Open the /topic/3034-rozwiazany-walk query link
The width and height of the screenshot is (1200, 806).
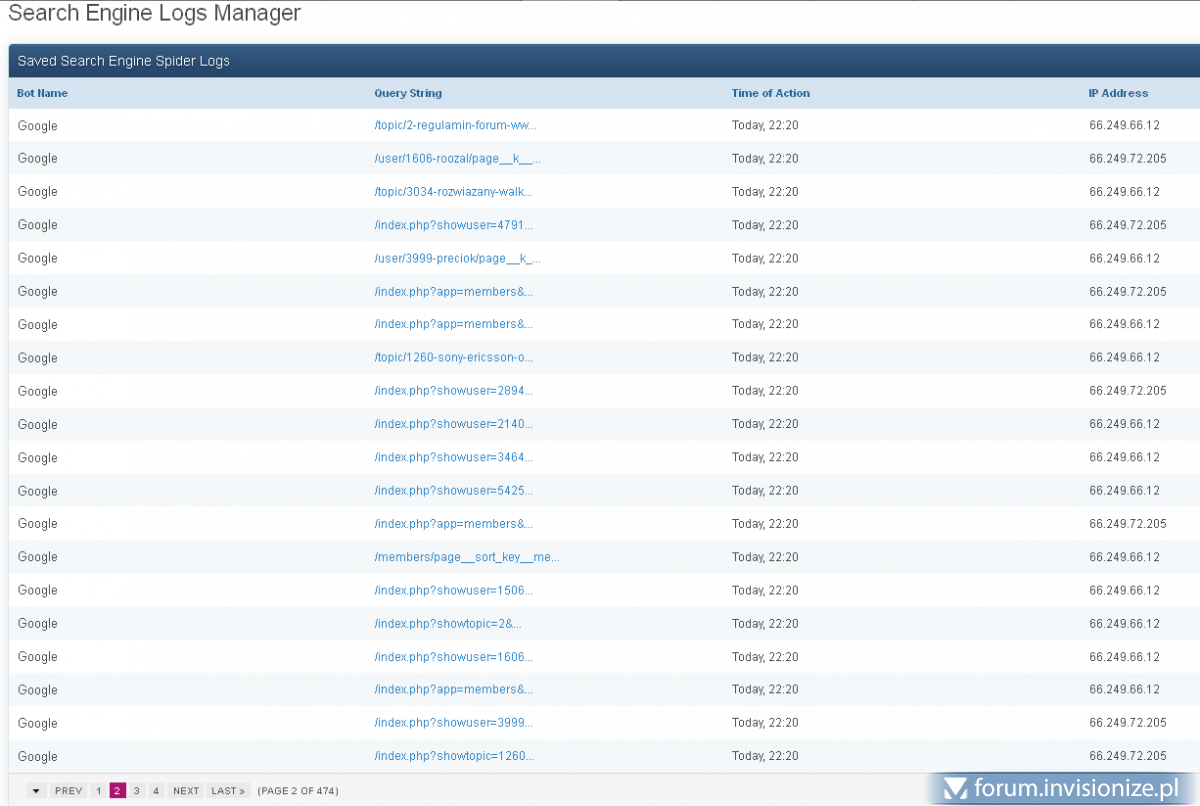453,192
